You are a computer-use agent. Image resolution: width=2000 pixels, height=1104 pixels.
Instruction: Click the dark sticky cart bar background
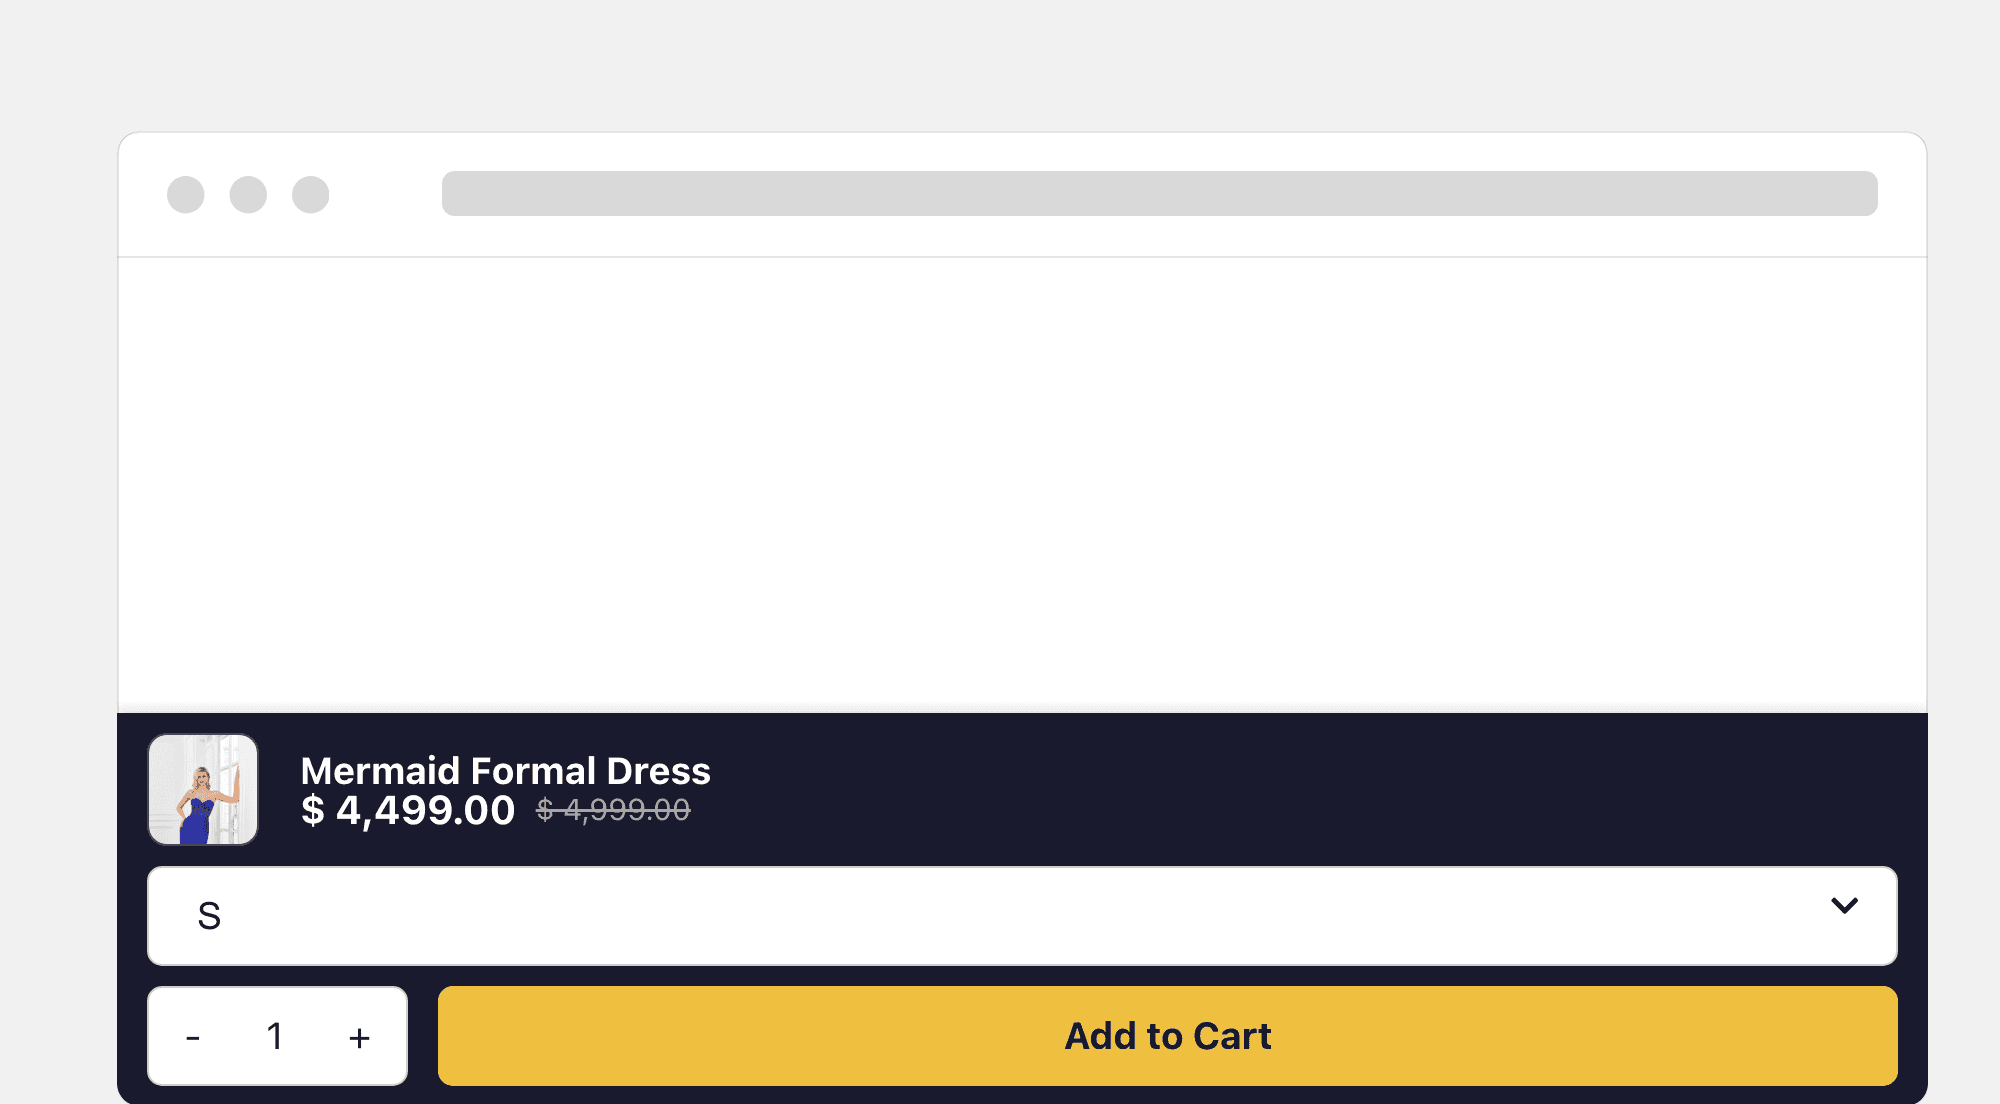tap(1300, 790)
